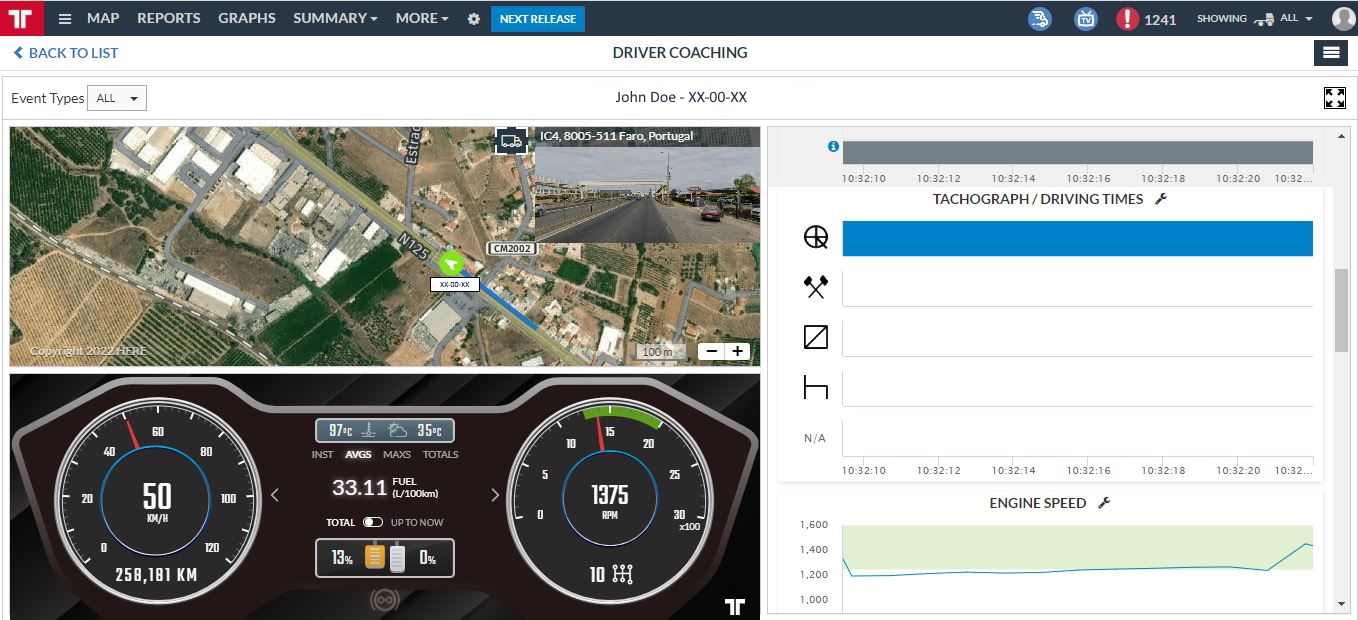Open the SUMMARY dropdown menu

334,18
